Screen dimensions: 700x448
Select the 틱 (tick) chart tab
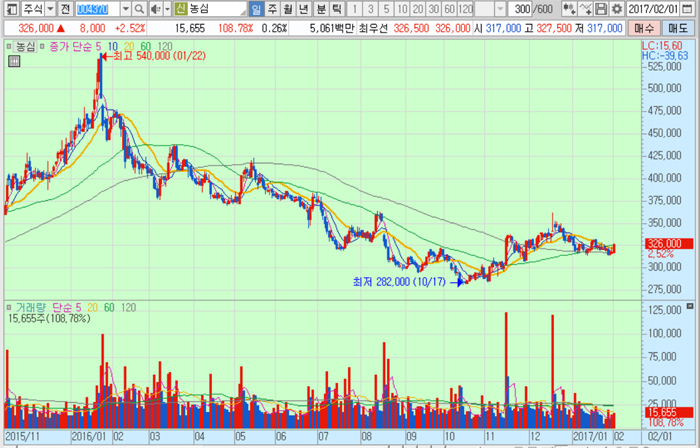pyautogui.click(x=335, y=9)
